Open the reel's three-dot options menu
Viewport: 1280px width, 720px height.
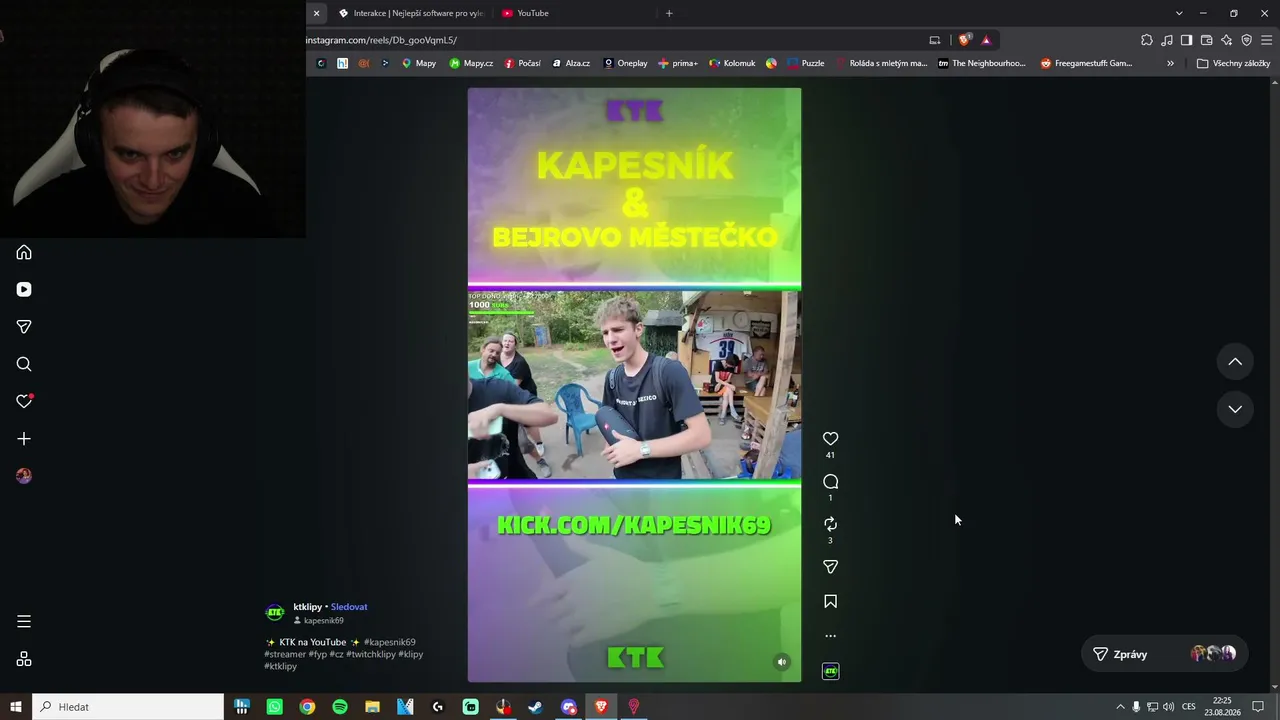(830, 636)
